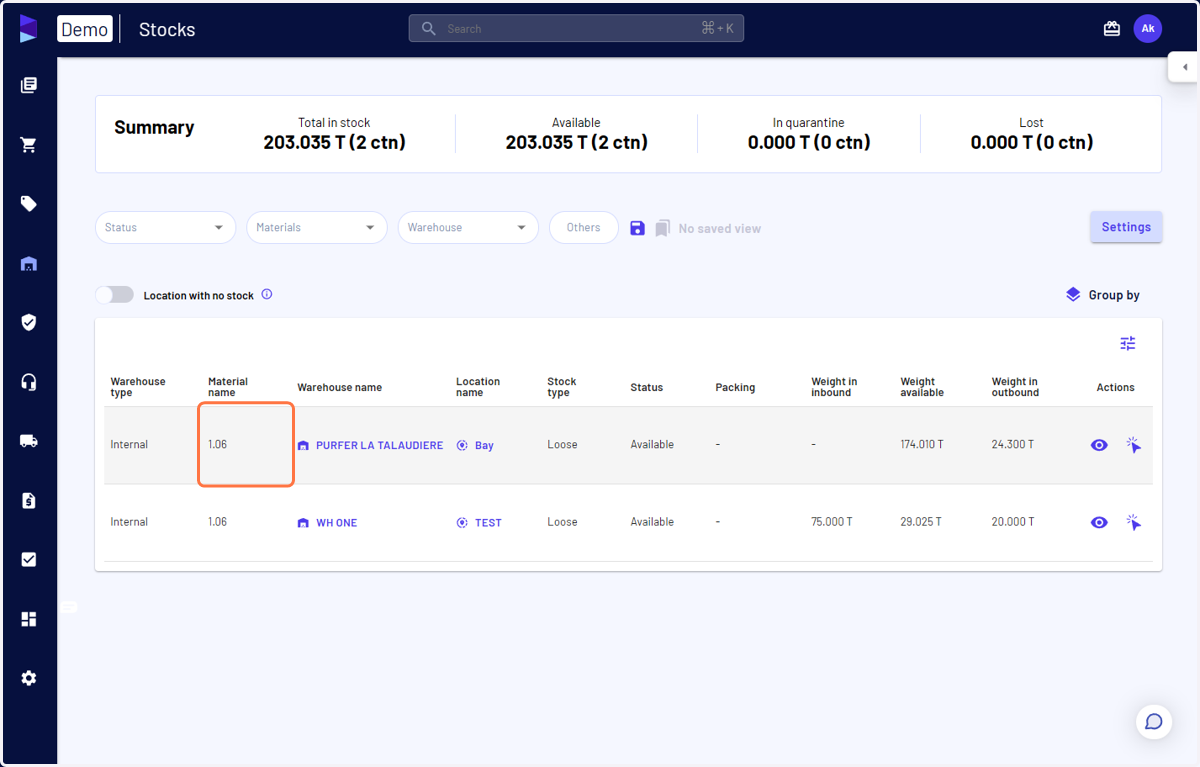
Task: Click the Weight available column header
Action: [922, 387]
